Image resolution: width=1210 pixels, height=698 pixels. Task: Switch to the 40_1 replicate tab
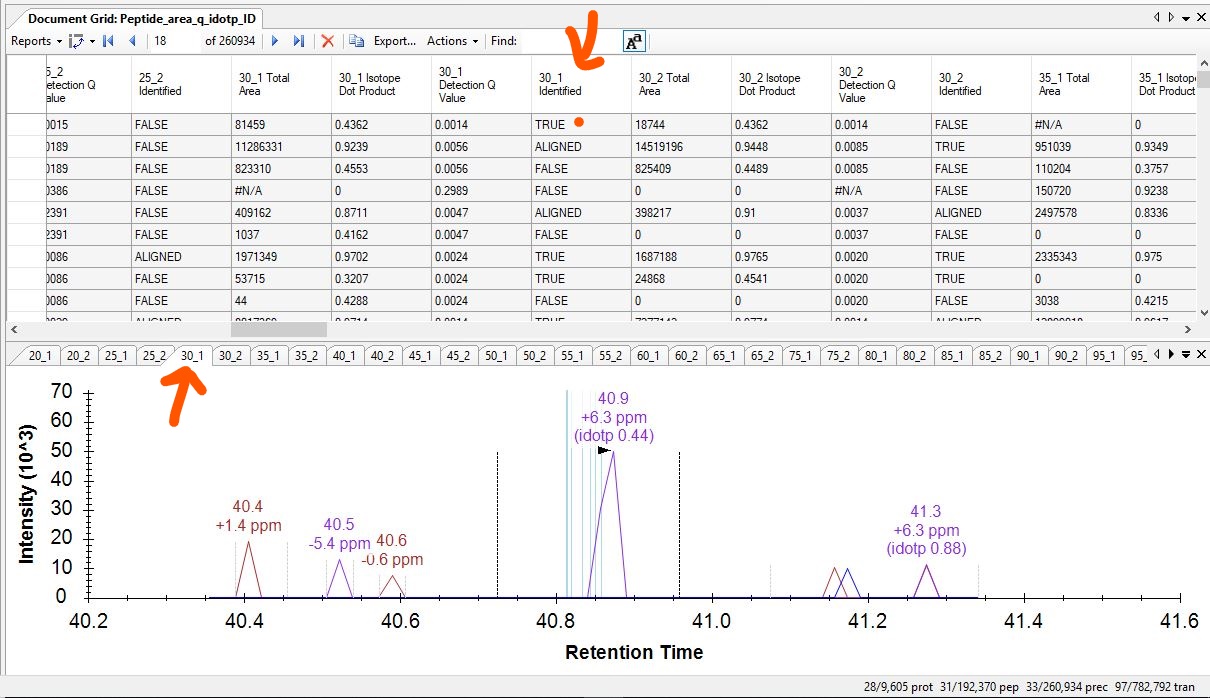point(343,355)
